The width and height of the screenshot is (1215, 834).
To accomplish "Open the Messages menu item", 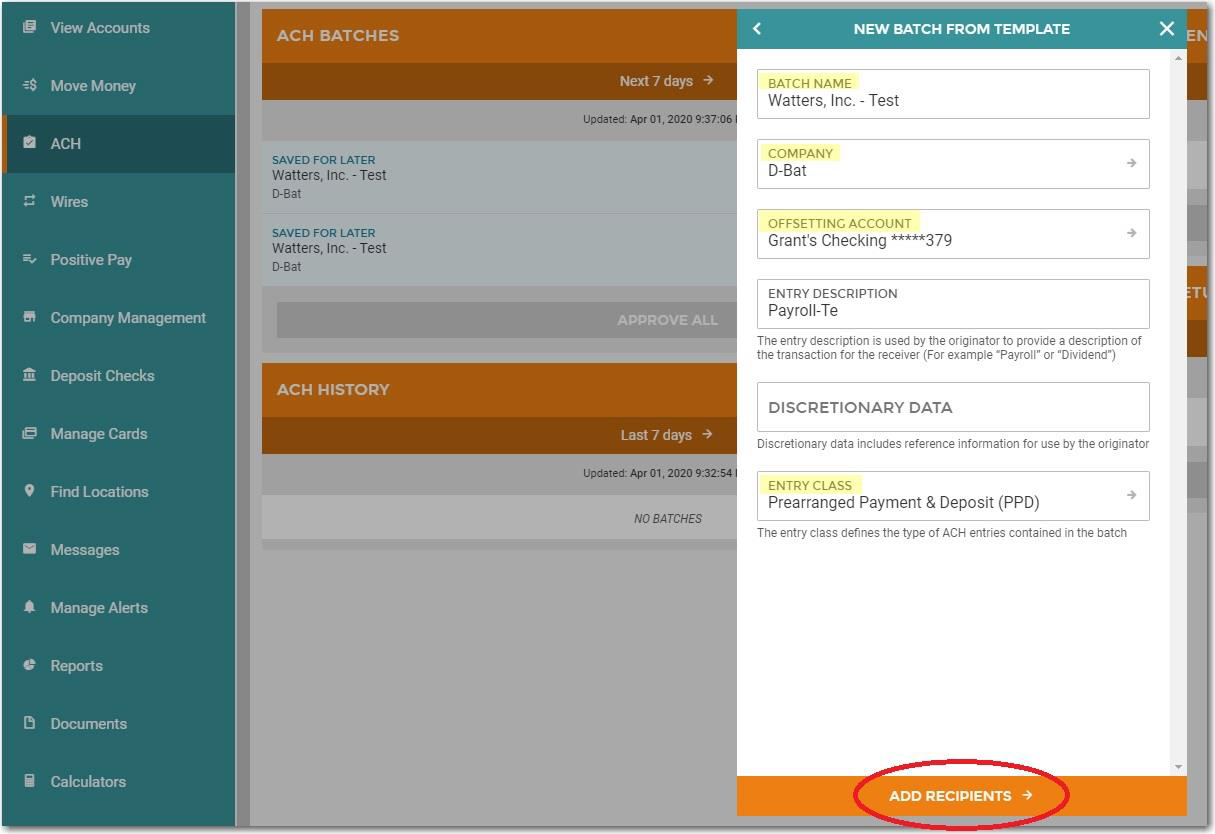I will (x=84, y=550).
